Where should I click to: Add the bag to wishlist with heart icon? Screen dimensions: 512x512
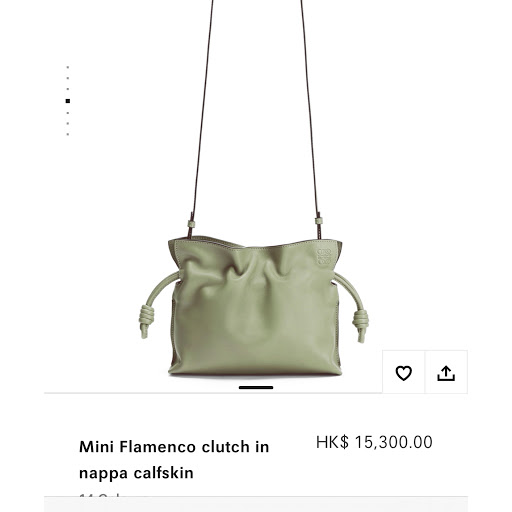pyautogui.click(x=403, y=372)
